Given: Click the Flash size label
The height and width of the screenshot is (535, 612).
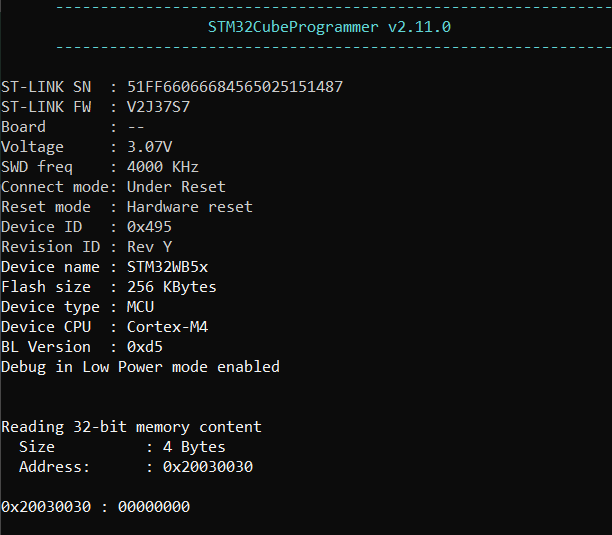Looking at the screenshot, I should coord(46,287).
